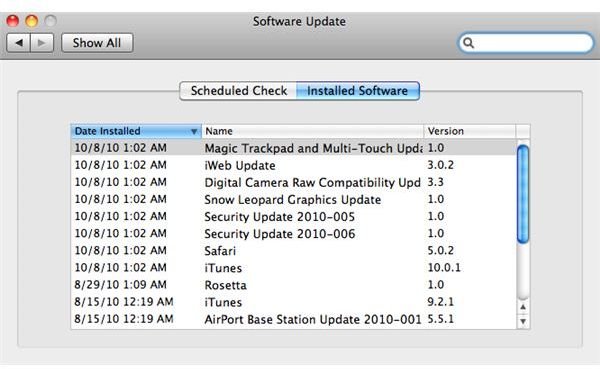Click version 5.5.1 cell
600x369 pixels.
pyautogui.click(x=440, y=319)
